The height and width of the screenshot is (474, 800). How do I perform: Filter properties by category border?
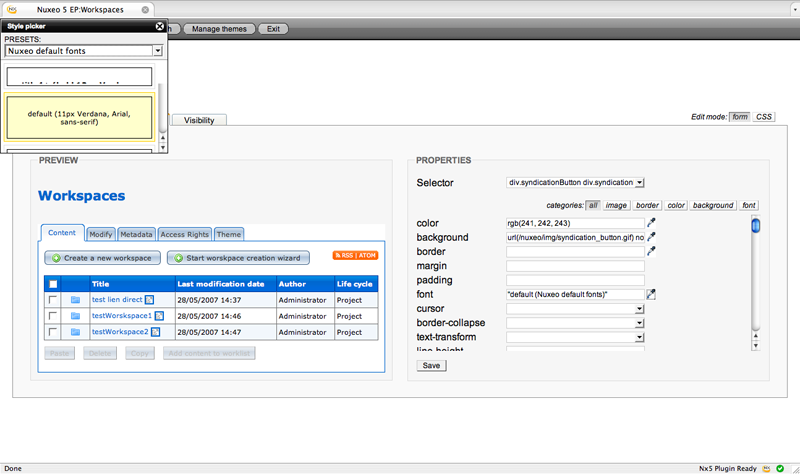click(x=647, y=205)
